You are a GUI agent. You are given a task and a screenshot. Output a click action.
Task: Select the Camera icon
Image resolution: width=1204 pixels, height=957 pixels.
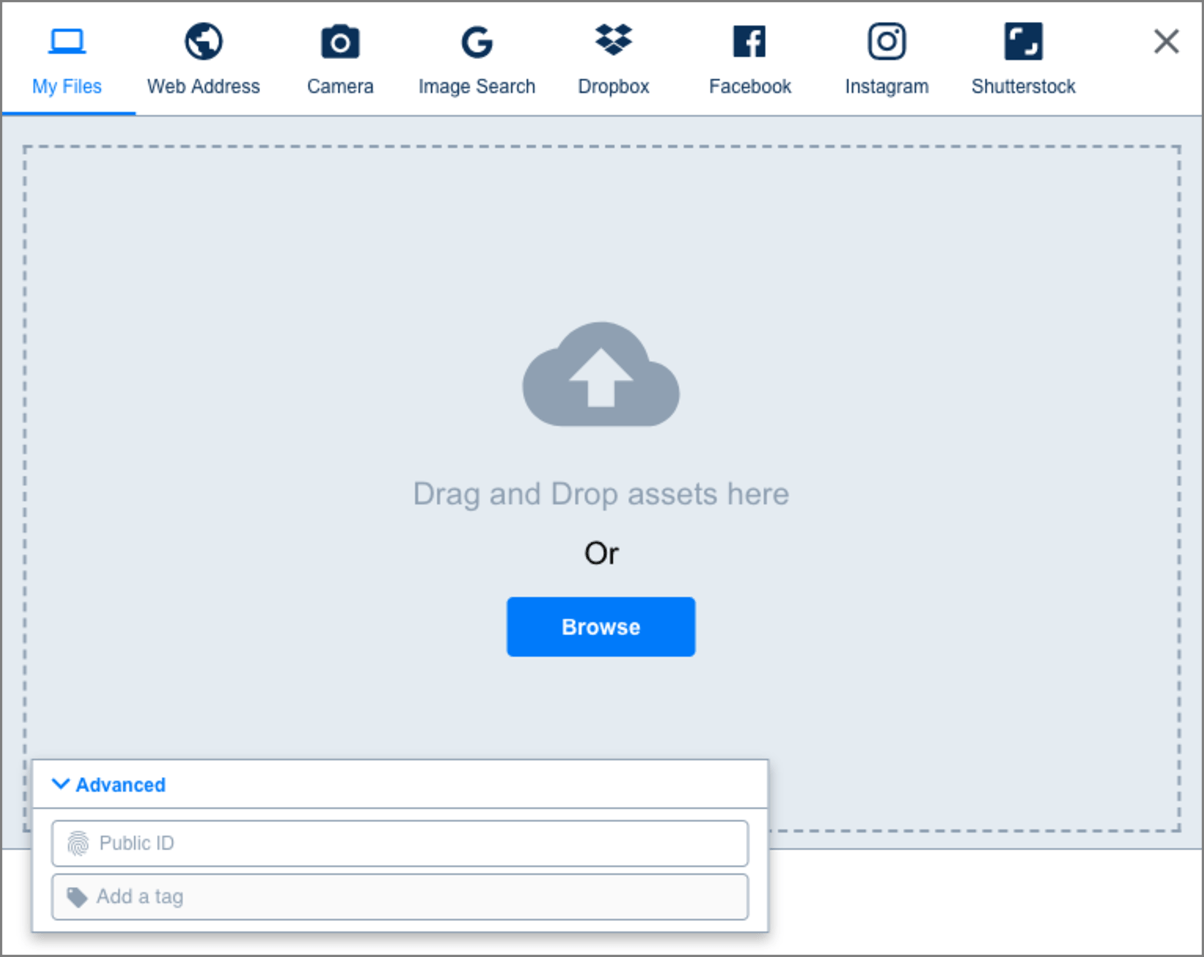(x=340, y=41)
